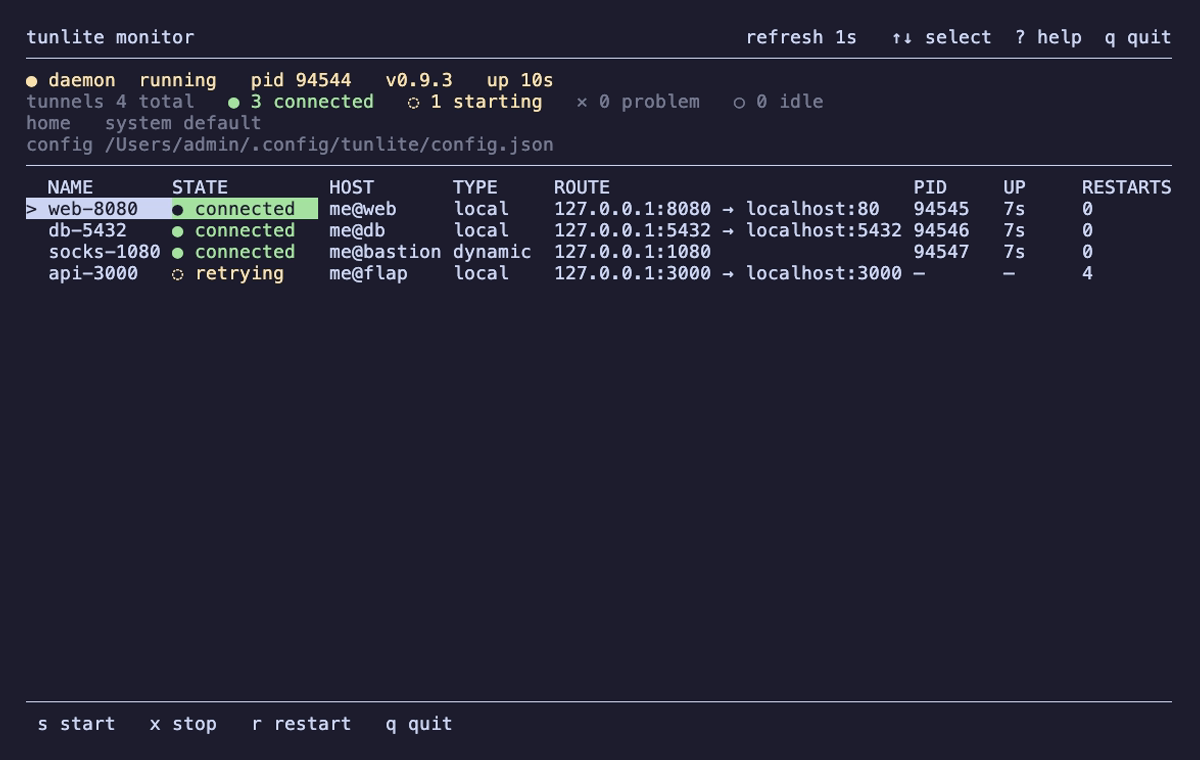1200x760 pixels.
Task: Click "r restart" in the footer
Action: coord(301,724)
